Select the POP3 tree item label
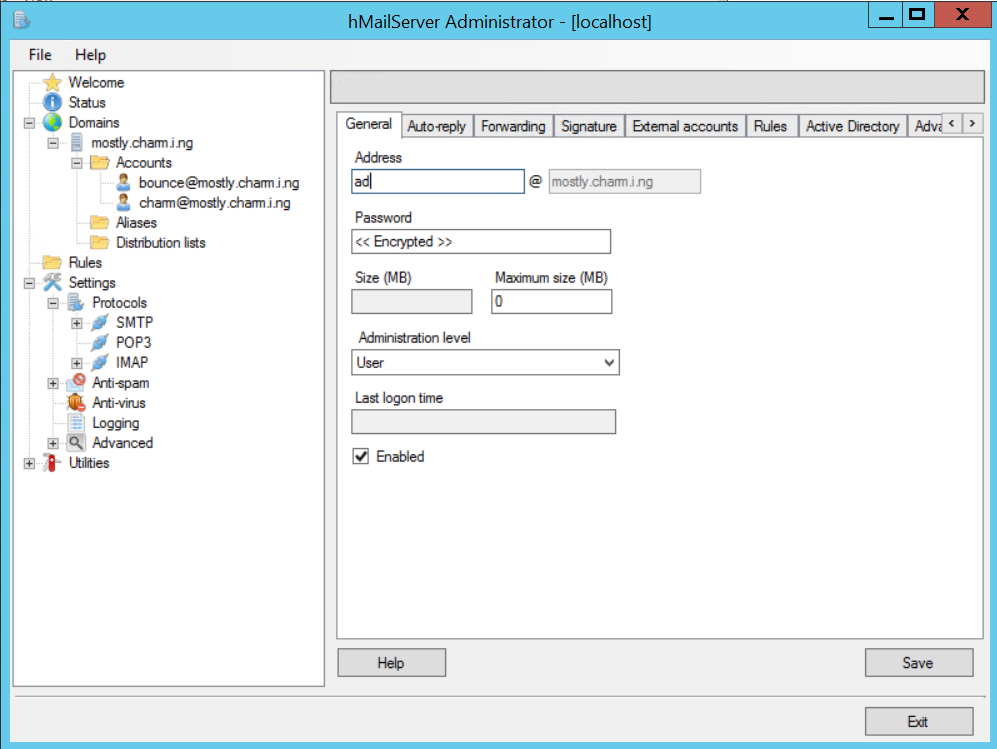Viewport: 997px width, 749px height. [x=134, y=343]
